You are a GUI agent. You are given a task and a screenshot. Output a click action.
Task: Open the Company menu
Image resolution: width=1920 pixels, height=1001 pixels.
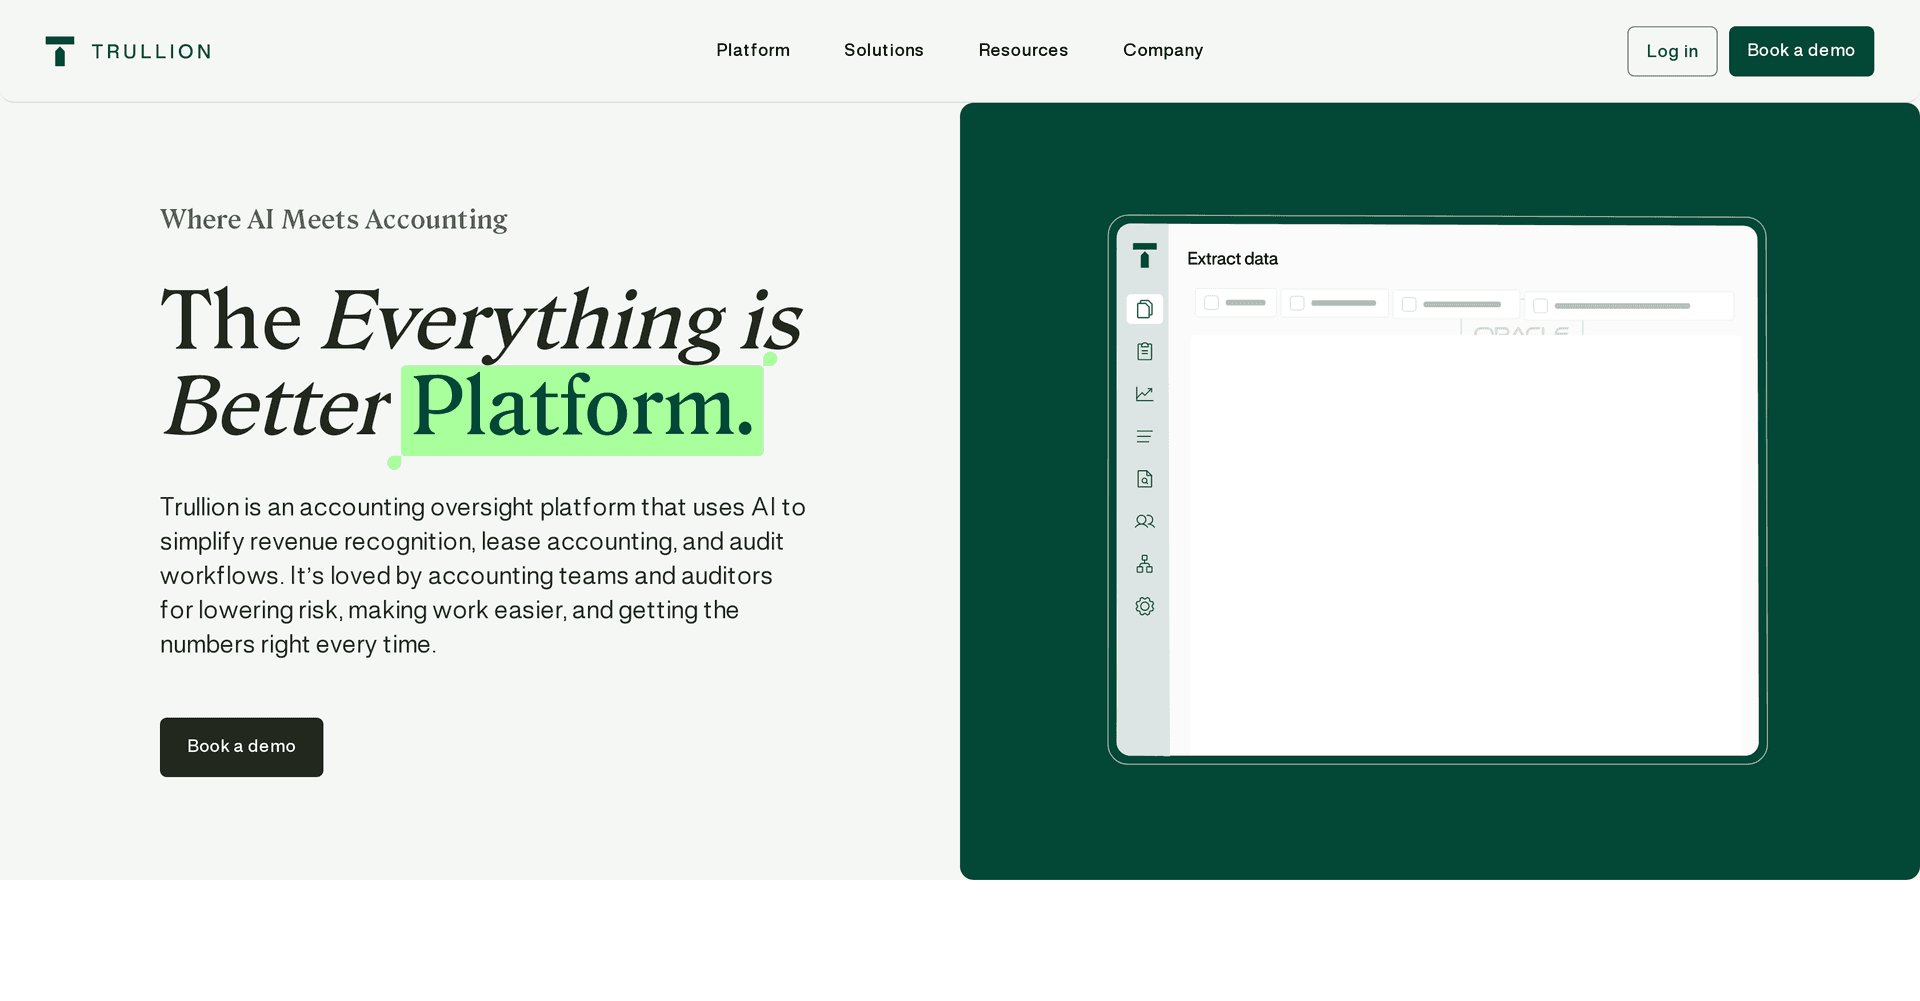coord(1163,50)
